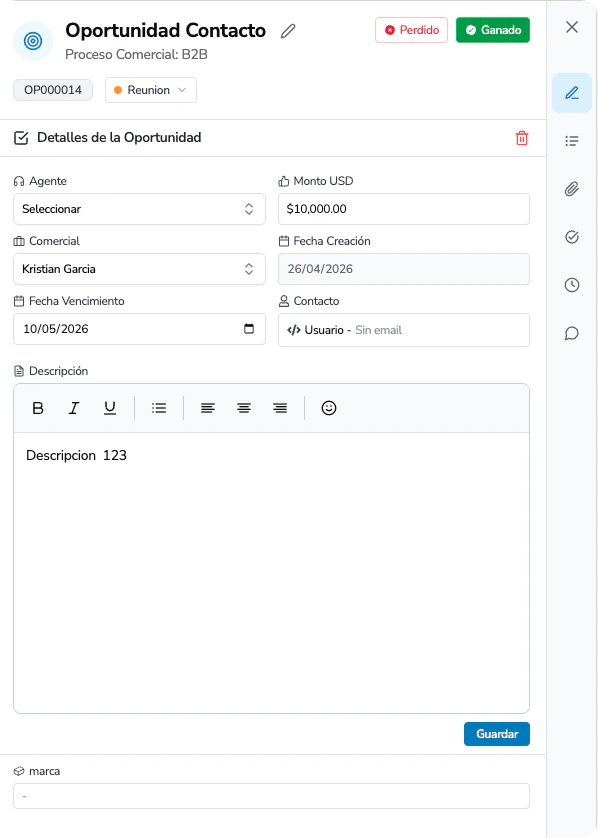The width and height of the screenshot is (598, 838).
Task: Close the panel with the X icon
Action: (572, 27)
